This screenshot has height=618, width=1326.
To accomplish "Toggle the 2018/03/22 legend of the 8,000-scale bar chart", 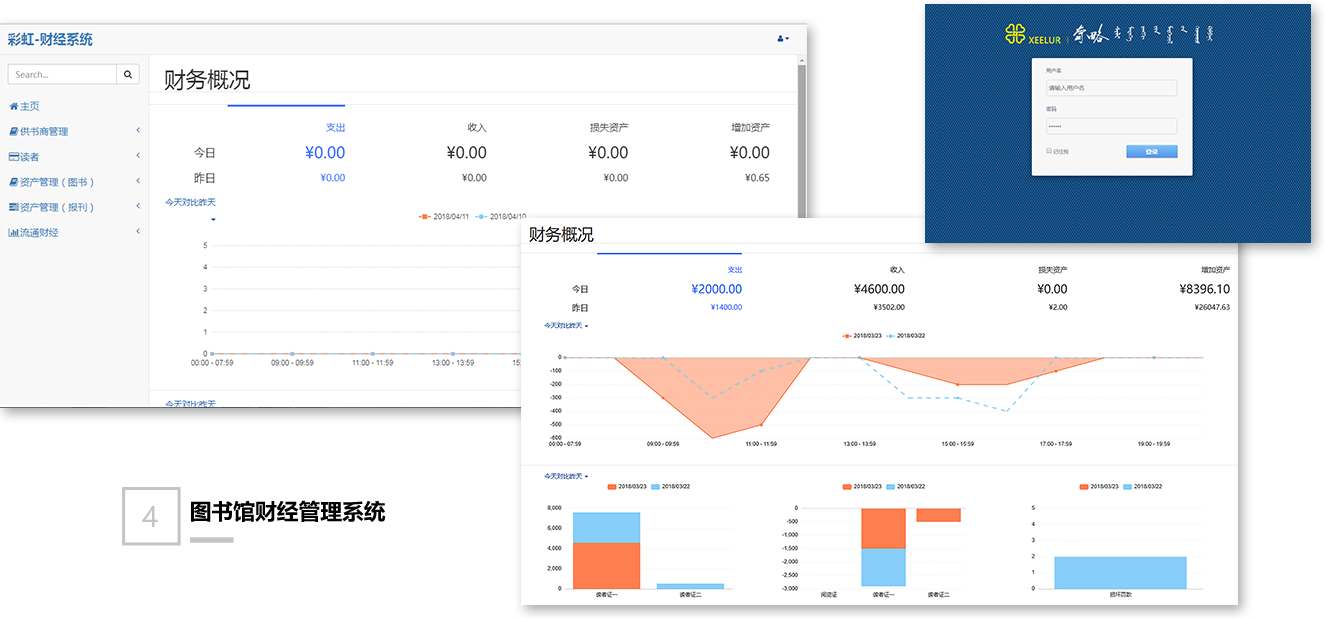I will (671, 486).
